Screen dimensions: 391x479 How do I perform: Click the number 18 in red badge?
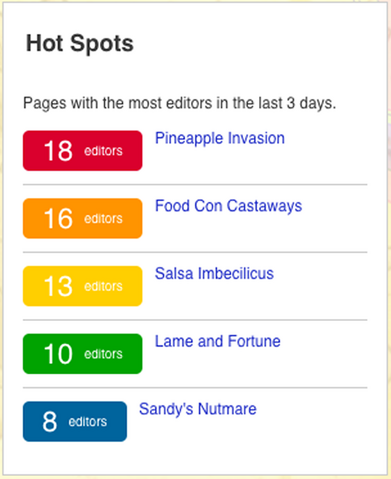[x=58, y=151]
